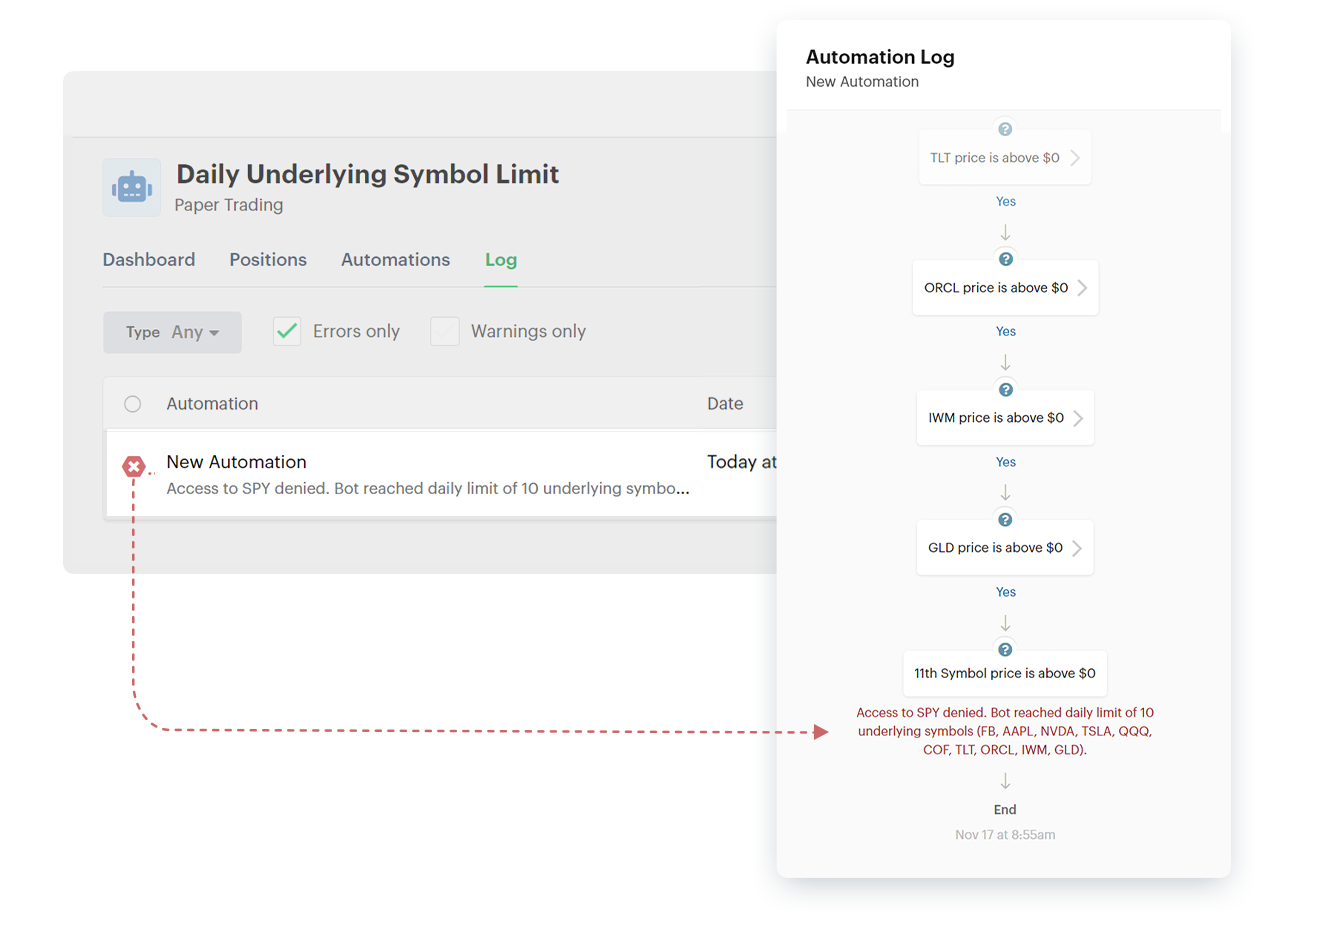This screenshot has height=936, width=1323.
Task: Select the radio button in Automation header
Action: [x=133, y=404]
